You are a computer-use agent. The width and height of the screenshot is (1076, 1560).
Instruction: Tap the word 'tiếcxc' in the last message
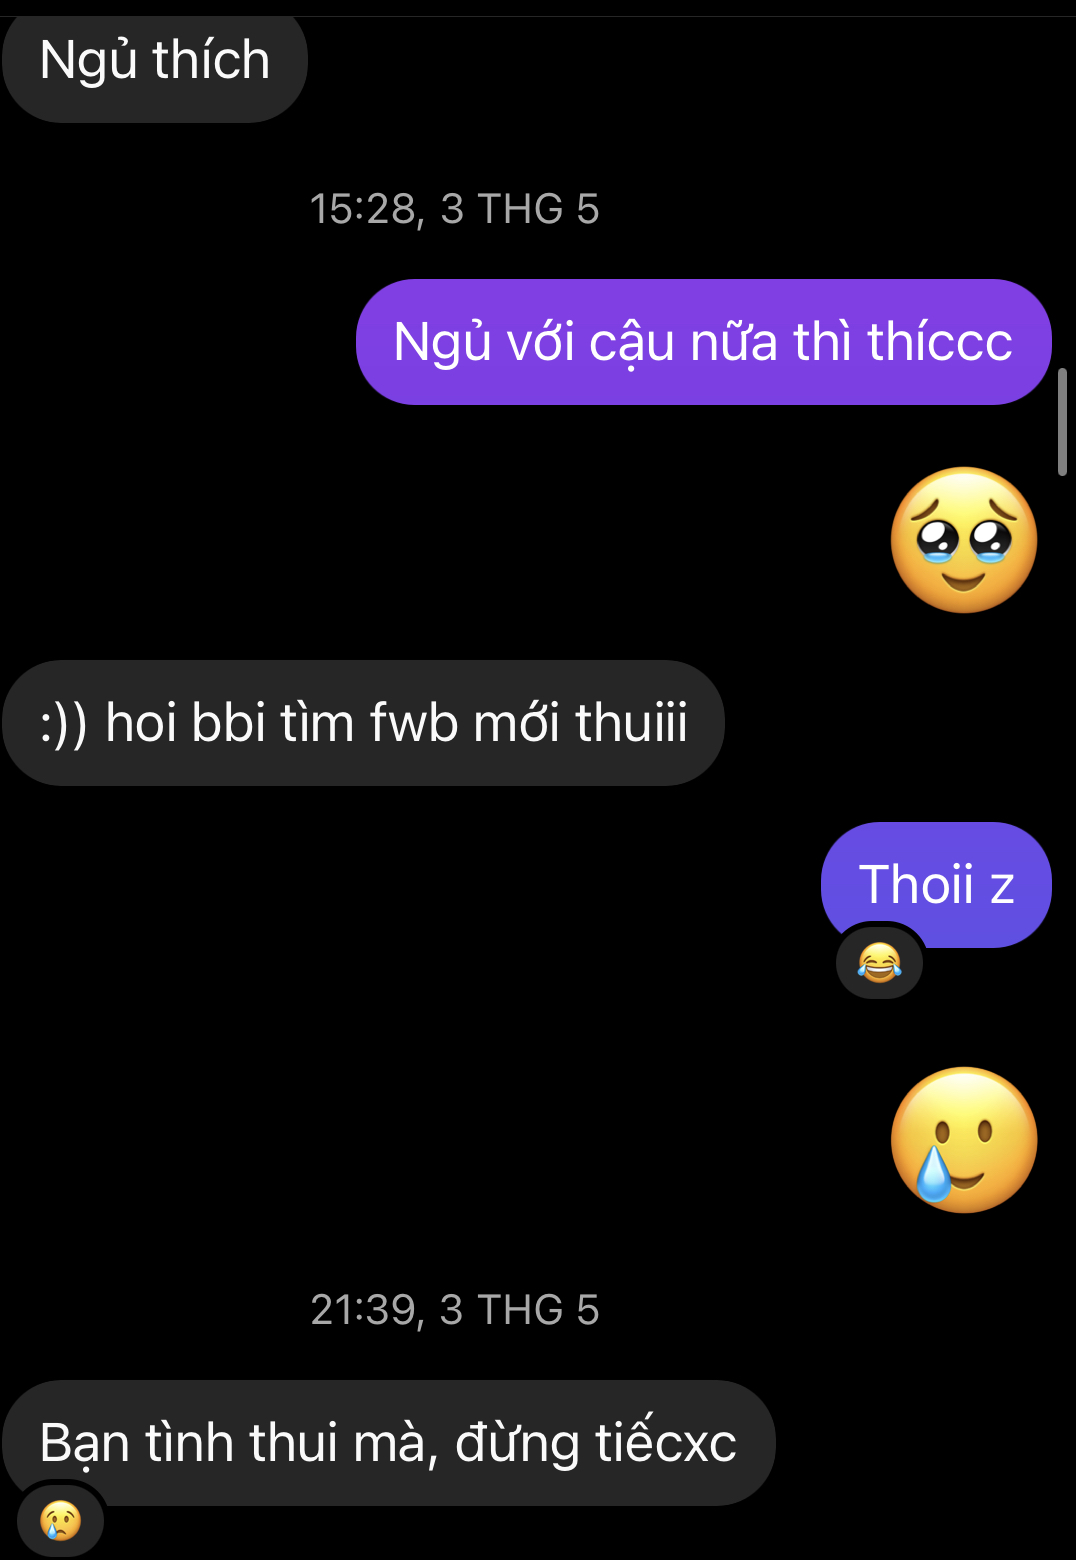tap(666, 1443)
